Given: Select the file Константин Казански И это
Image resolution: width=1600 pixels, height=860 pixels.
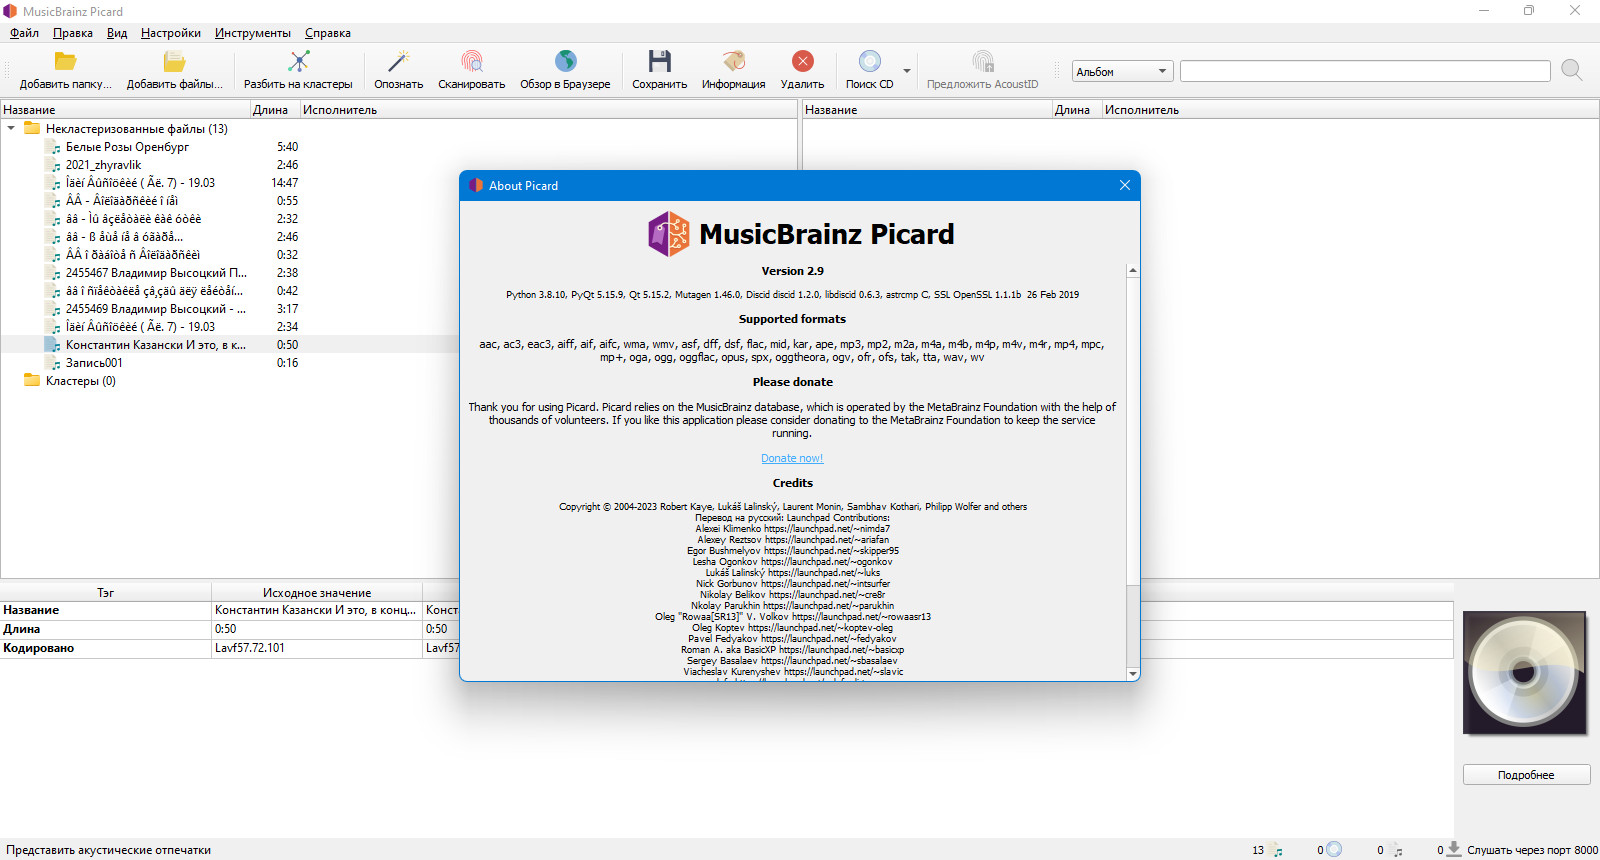Looking at the screenshot, I should 156,345.
